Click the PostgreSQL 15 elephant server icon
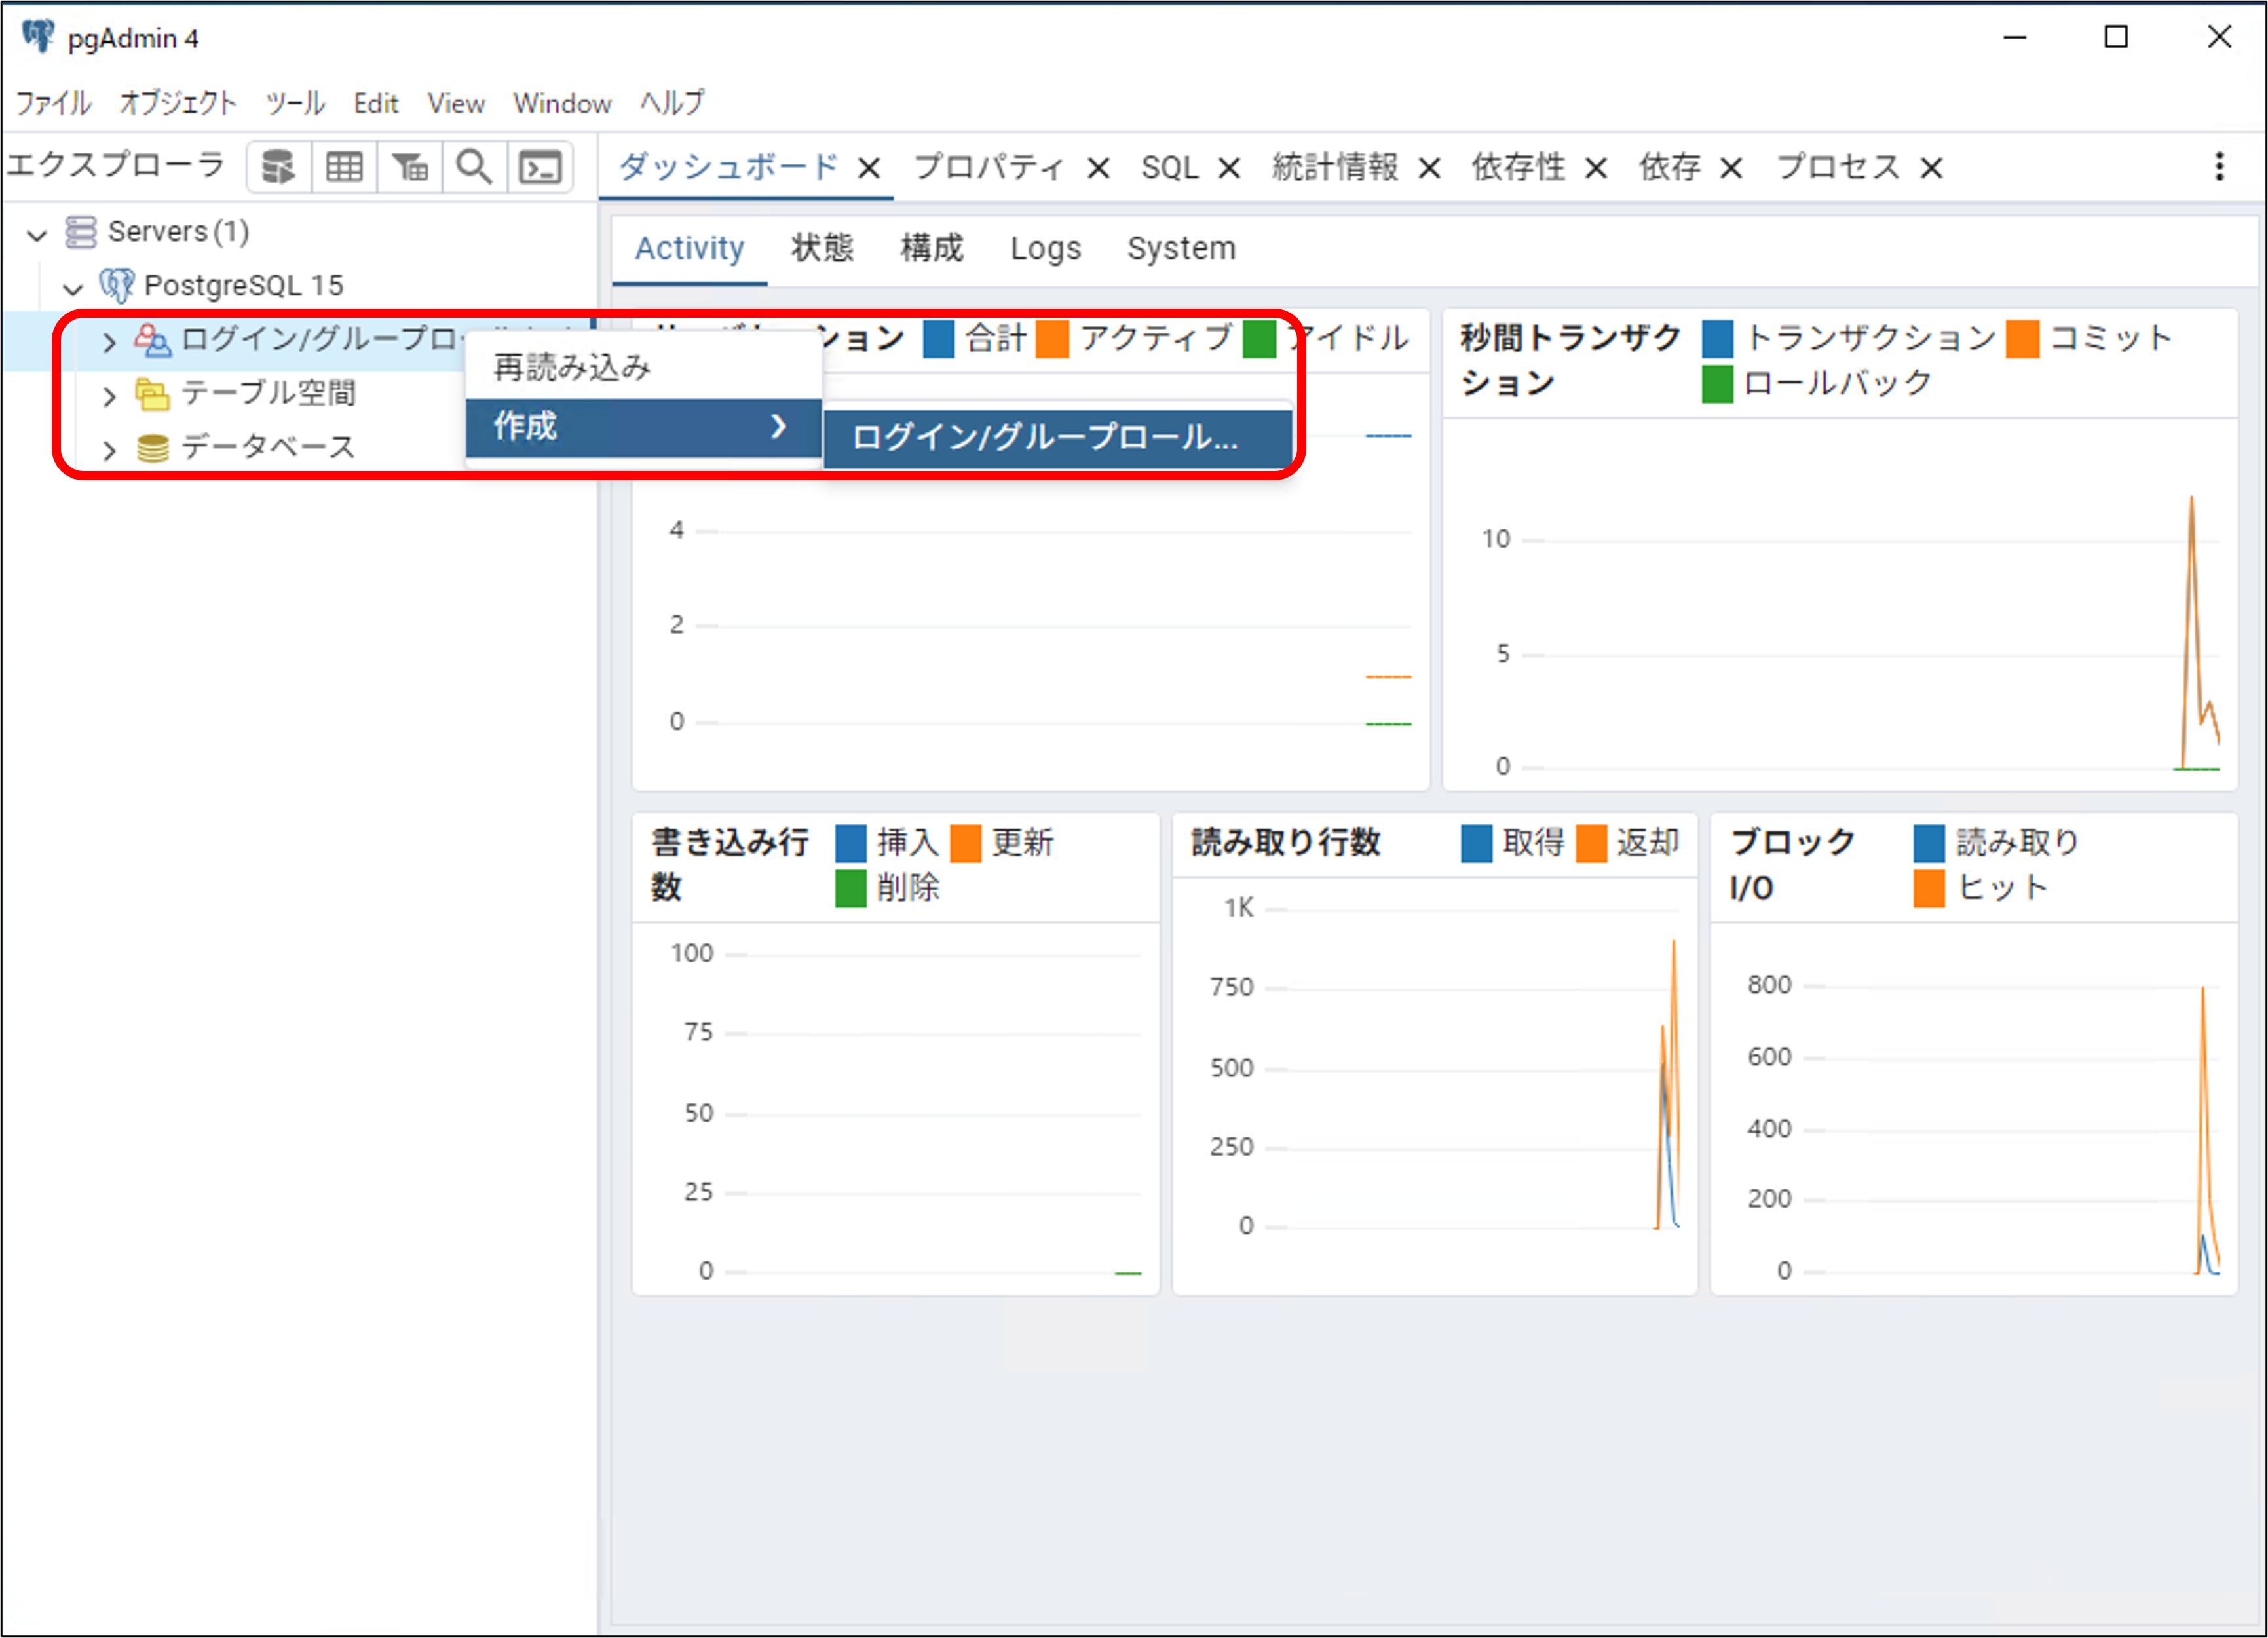 coord(117,286)
